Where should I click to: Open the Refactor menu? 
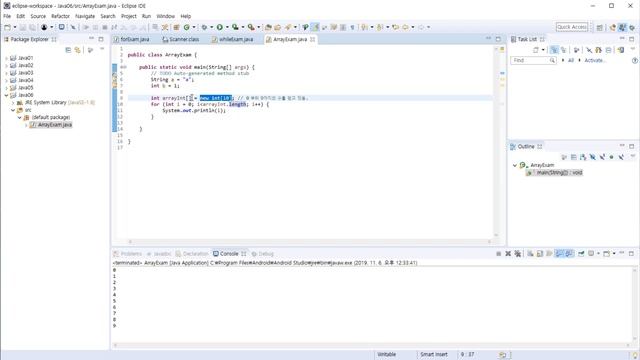60,16
